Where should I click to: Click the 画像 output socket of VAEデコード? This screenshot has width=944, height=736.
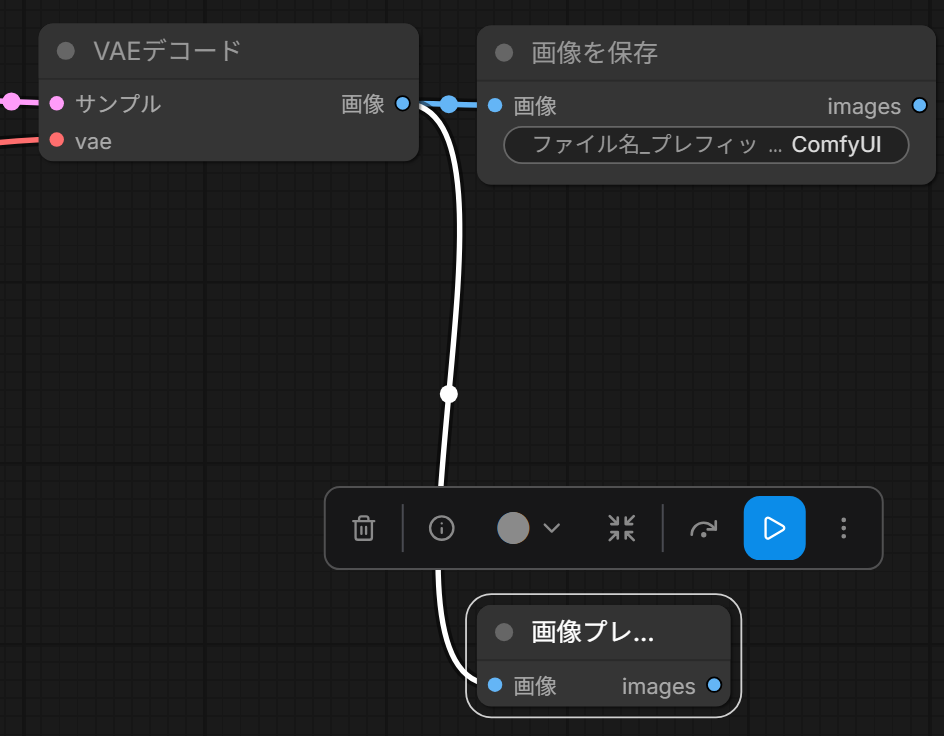click(x=402, y=103)
